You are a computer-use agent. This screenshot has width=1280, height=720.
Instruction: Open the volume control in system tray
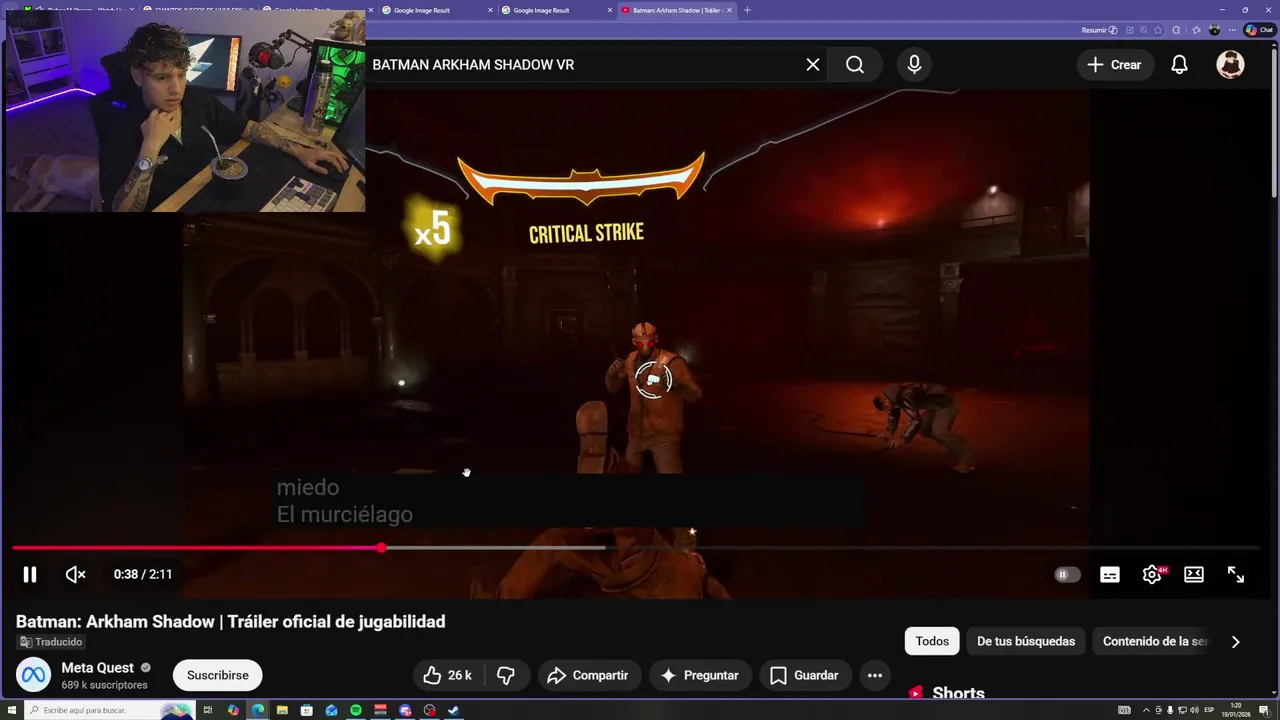(x=1194, y=710)
